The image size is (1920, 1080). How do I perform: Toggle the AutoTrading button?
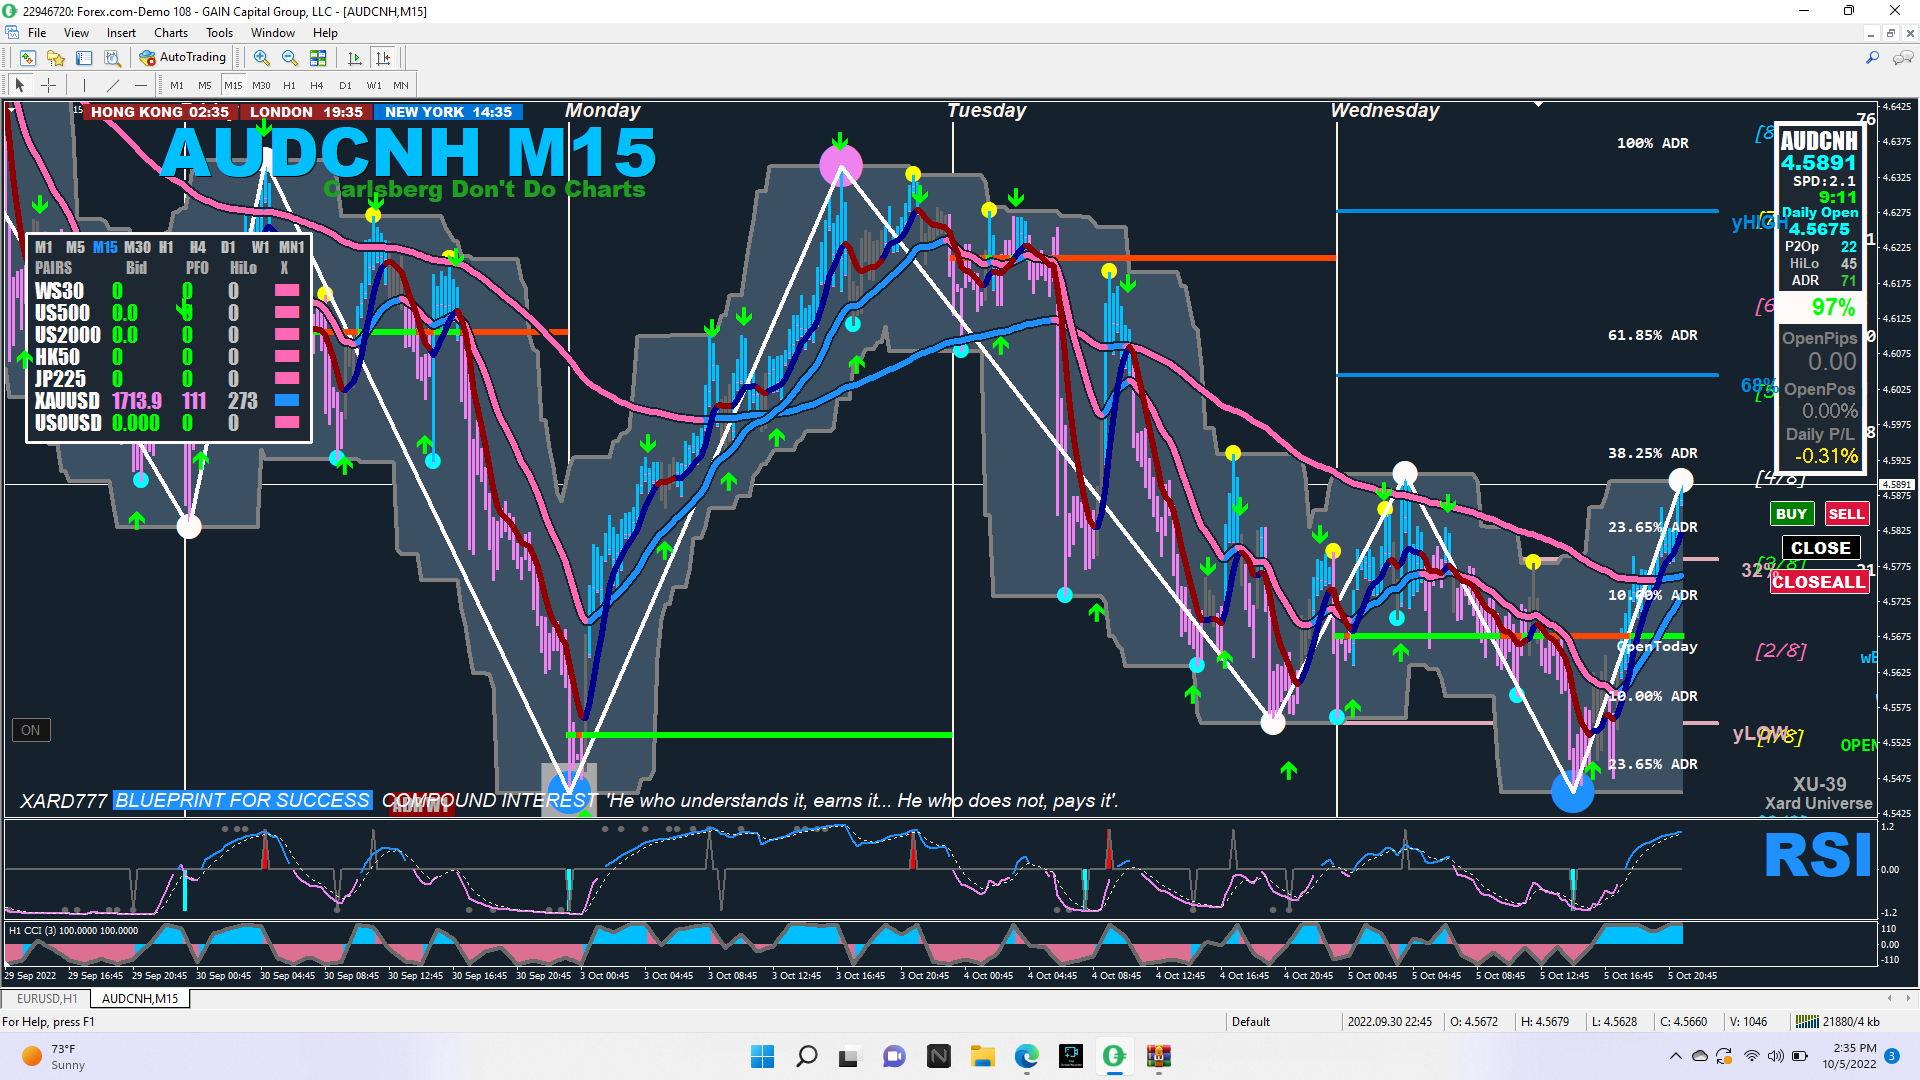click(183, 58)
